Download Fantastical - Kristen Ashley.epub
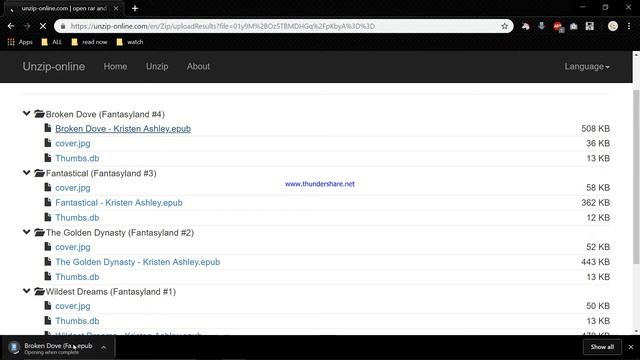 tap(119, 203)
